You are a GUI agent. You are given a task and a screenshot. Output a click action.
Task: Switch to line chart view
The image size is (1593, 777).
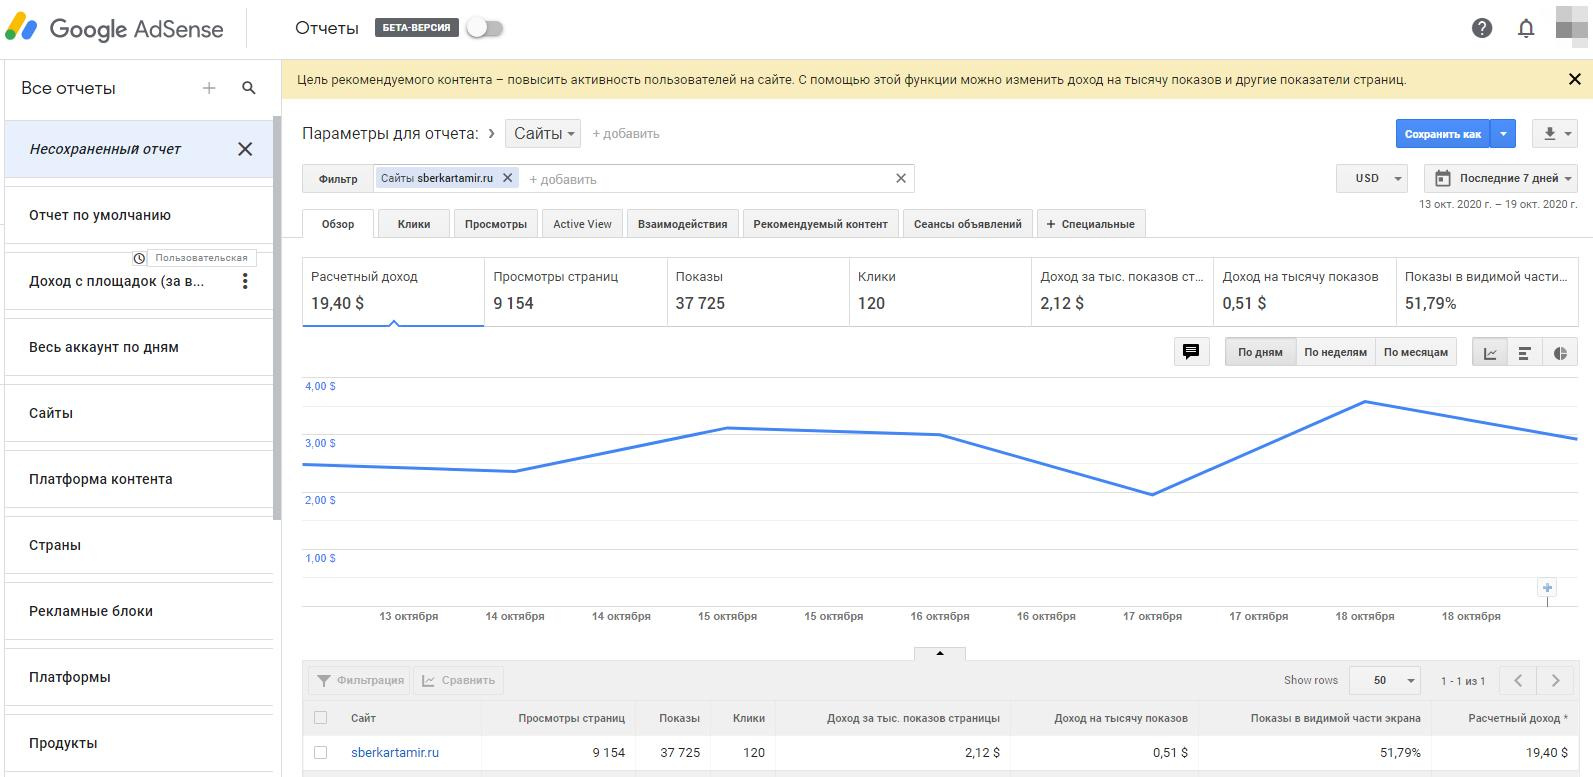coord(1490,353)
